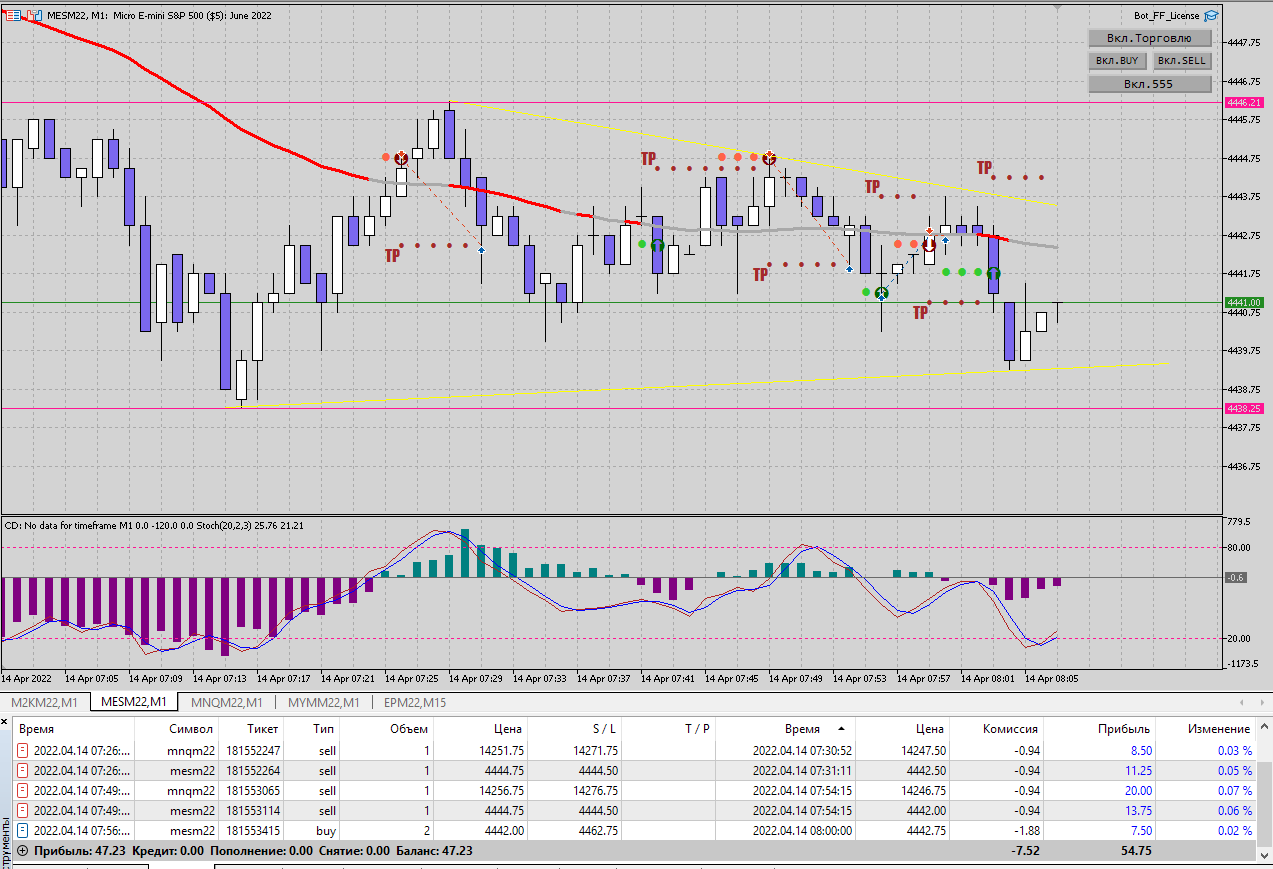Click deal icon for ticket 181552247

point(23,750)
